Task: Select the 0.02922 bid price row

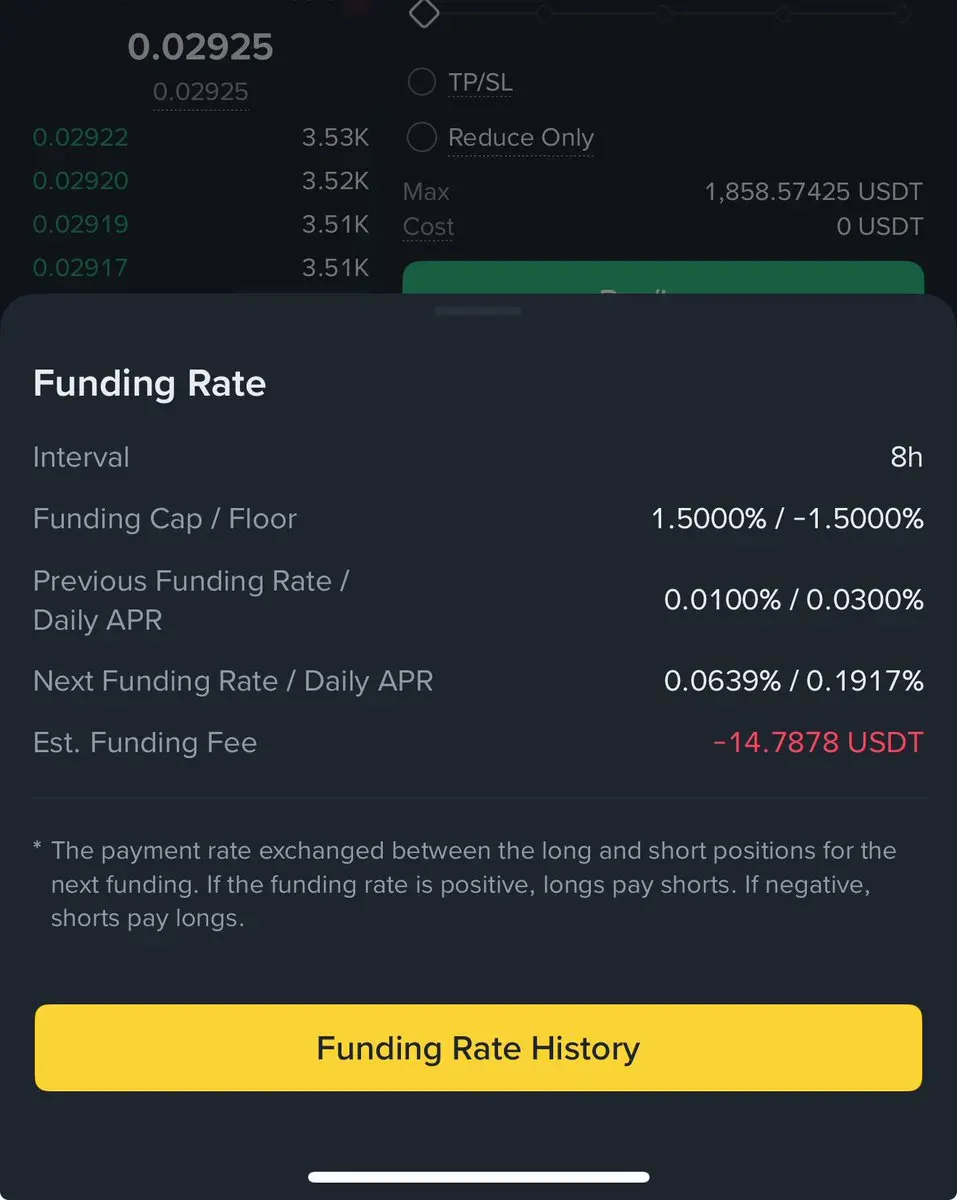Action: tap(80, 137)
